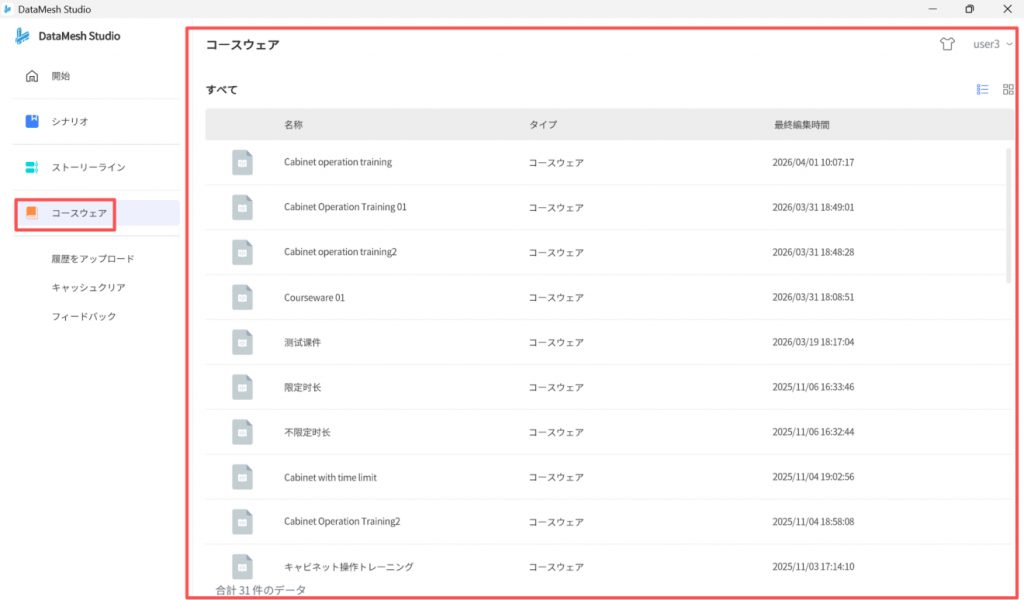This screenshot has width=1024, height=600.
Task: Click the 最終編集時間 column header
Action: 801,125
